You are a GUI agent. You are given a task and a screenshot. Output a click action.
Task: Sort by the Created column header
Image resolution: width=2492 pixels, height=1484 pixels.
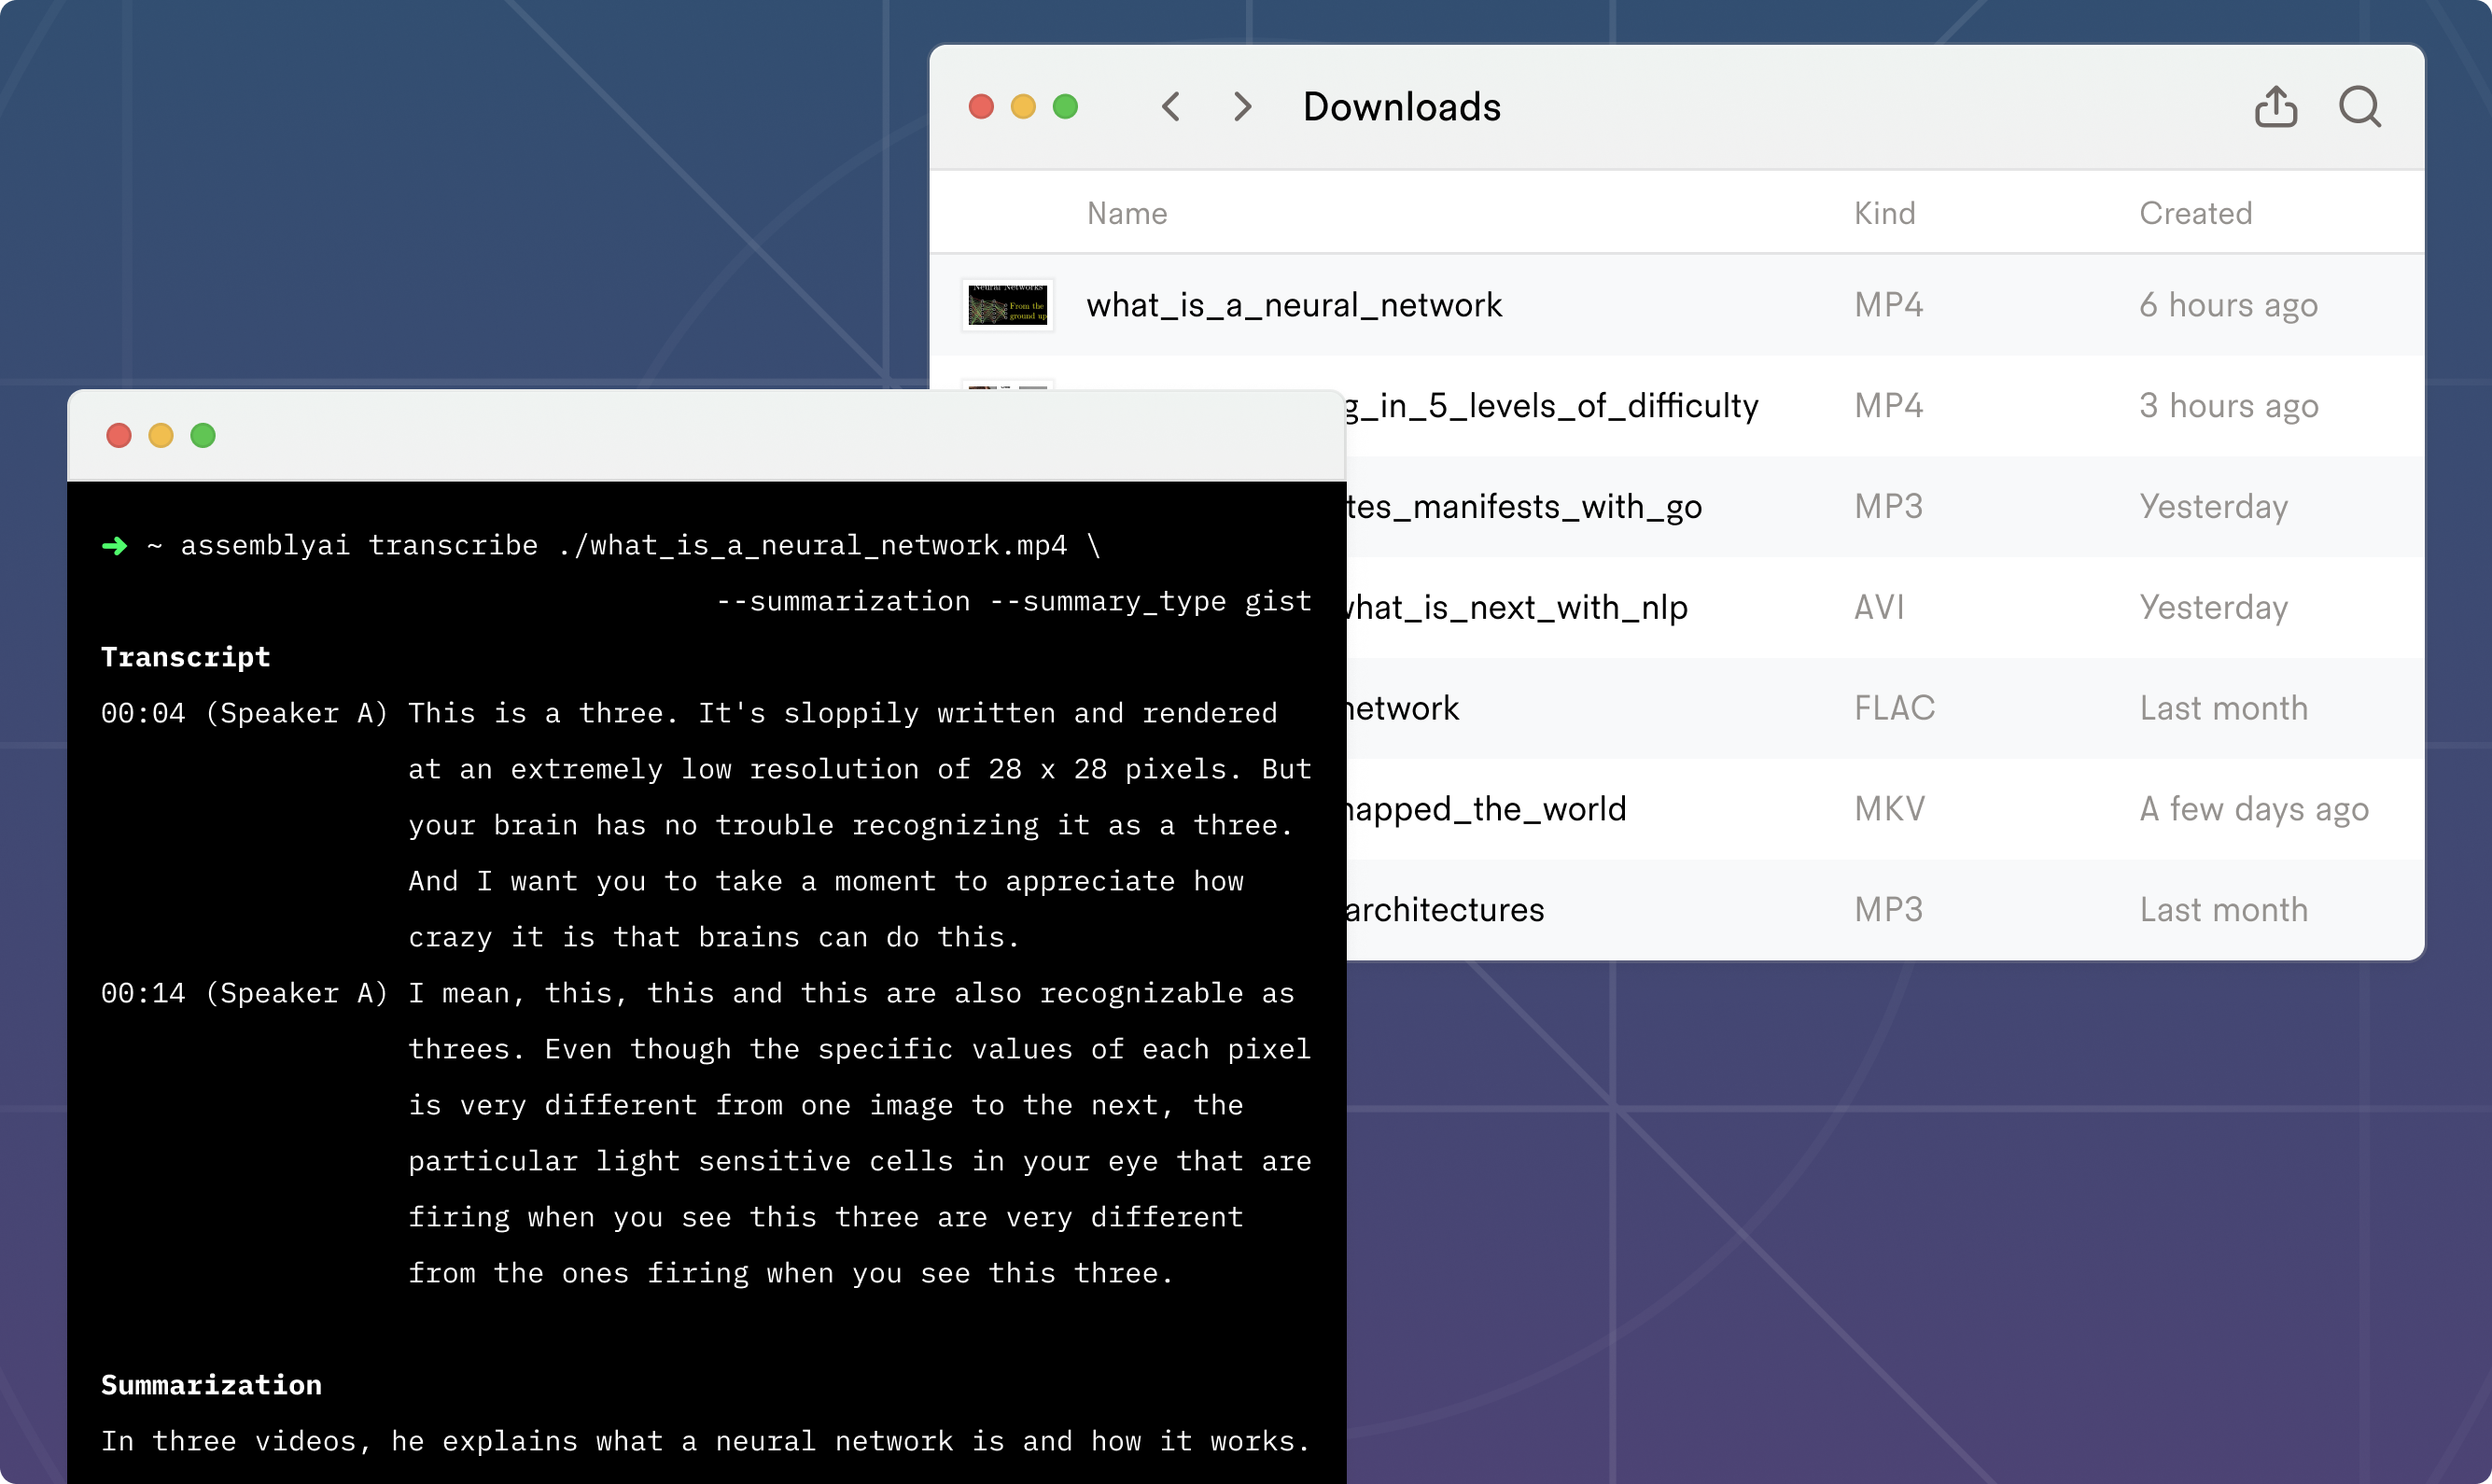click(2195, 213)
